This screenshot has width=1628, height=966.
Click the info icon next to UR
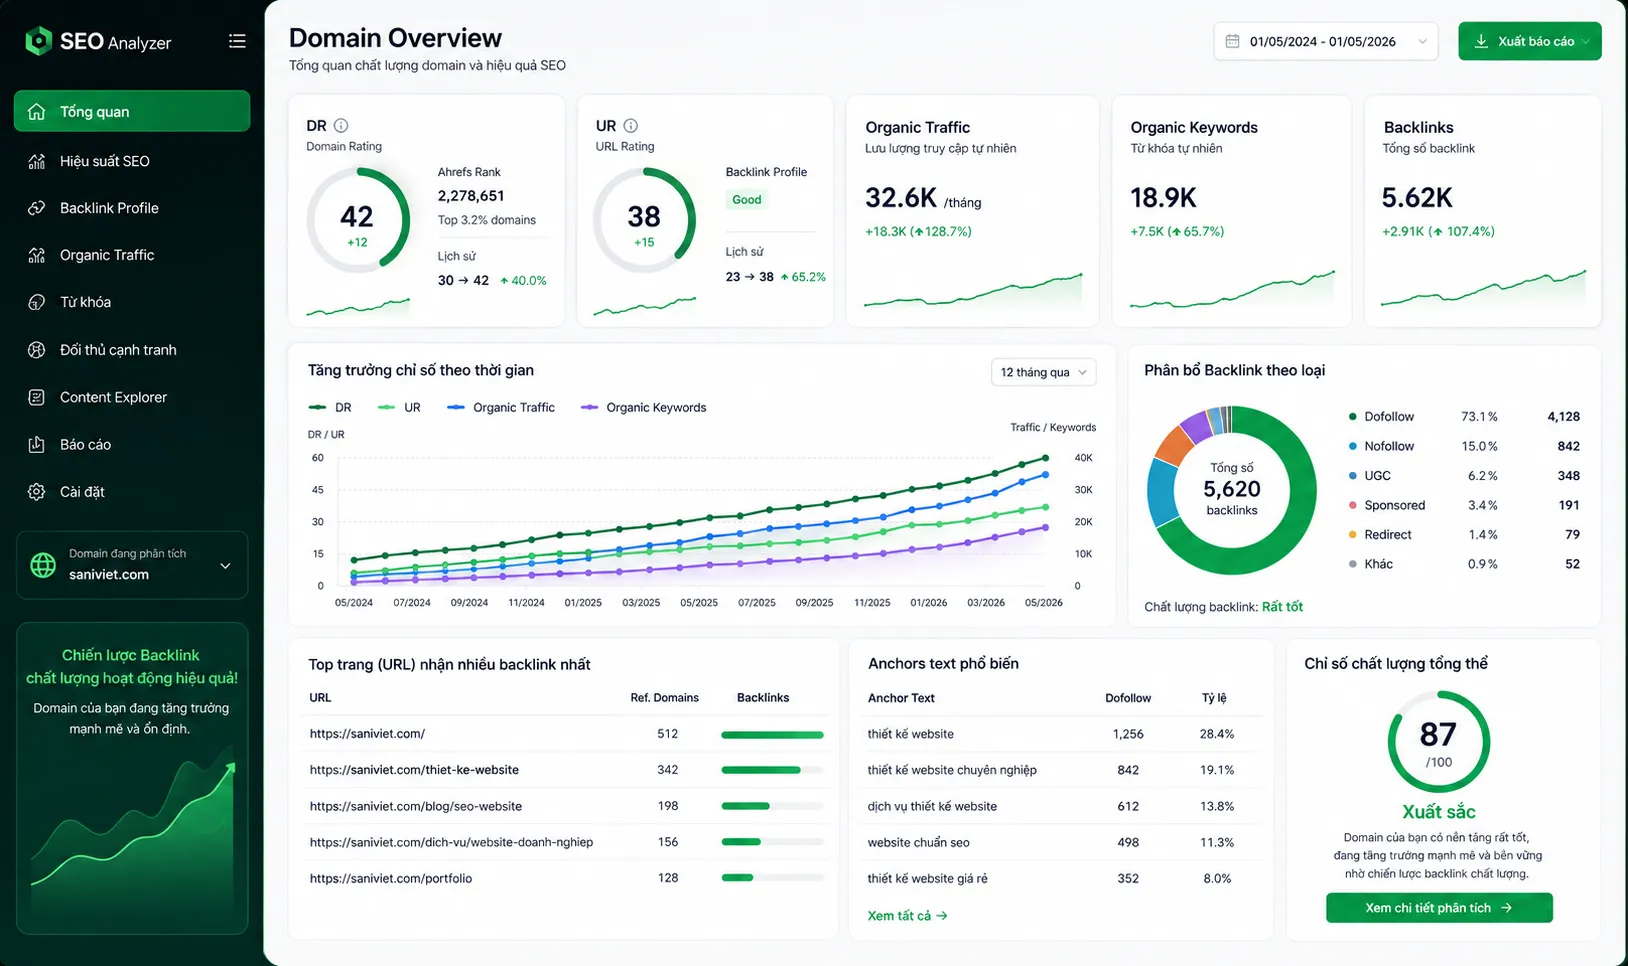[630, 126]
